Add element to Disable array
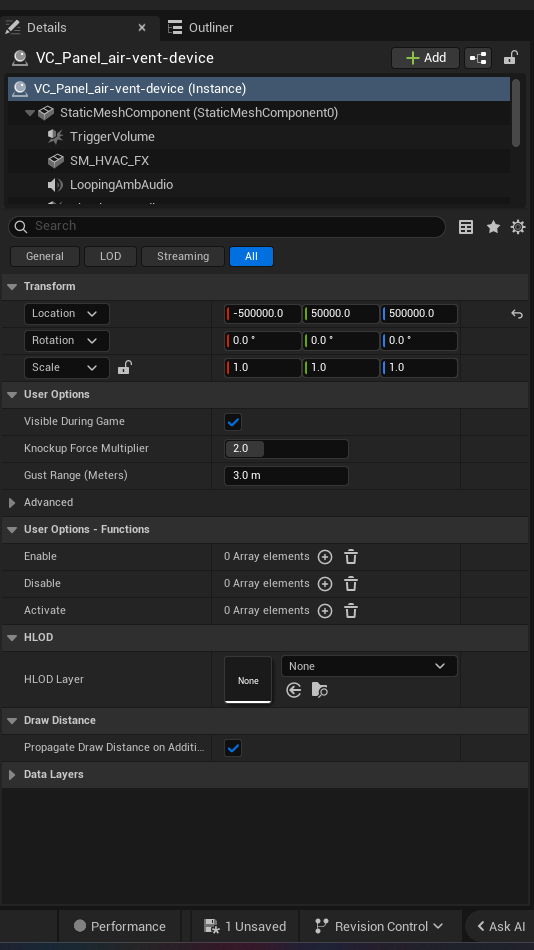 [x=325, y=584]
